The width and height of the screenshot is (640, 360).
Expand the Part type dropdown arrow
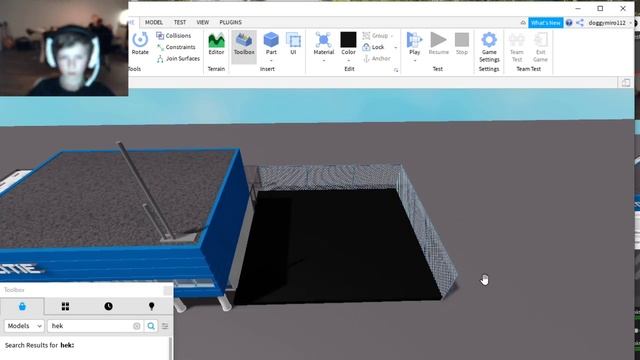pos(271,60)
